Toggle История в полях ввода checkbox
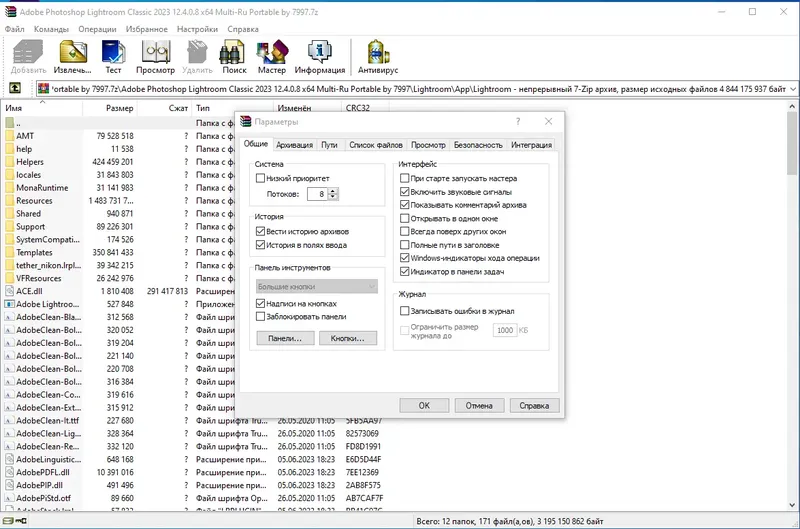This screenshot has width=800, height=529. coord(260,245)
